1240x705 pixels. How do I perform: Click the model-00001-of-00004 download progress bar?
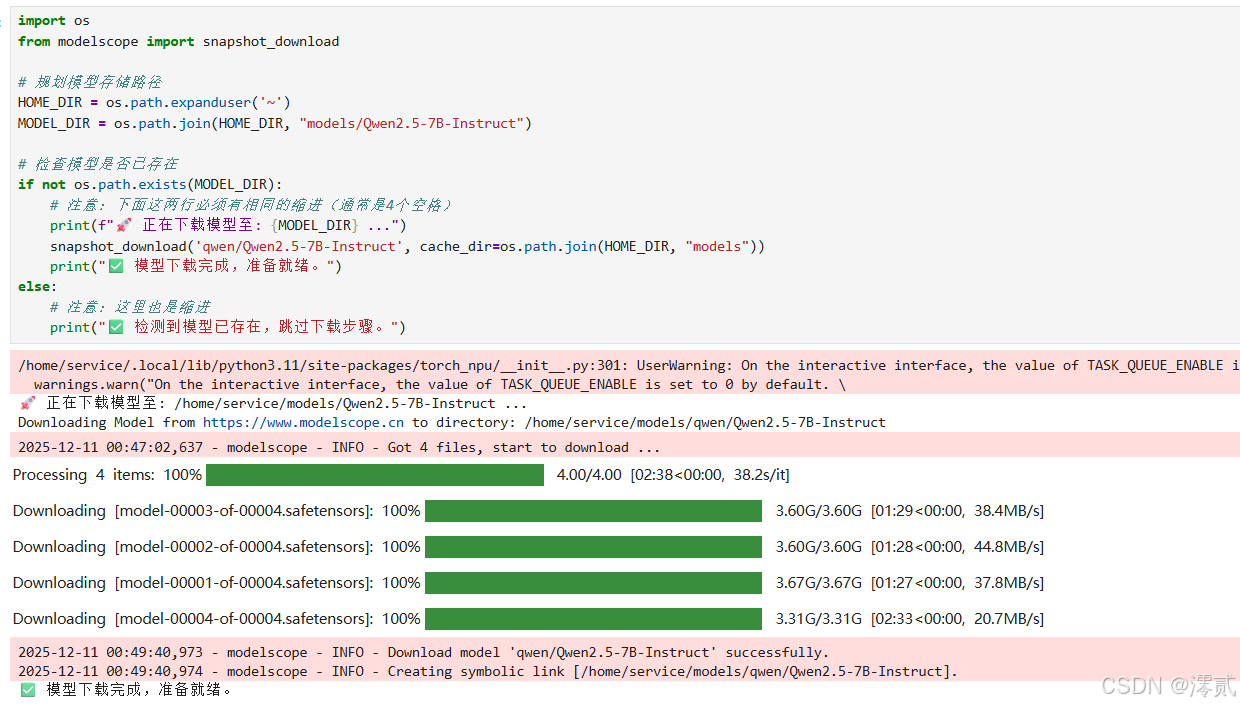[593, 582]
